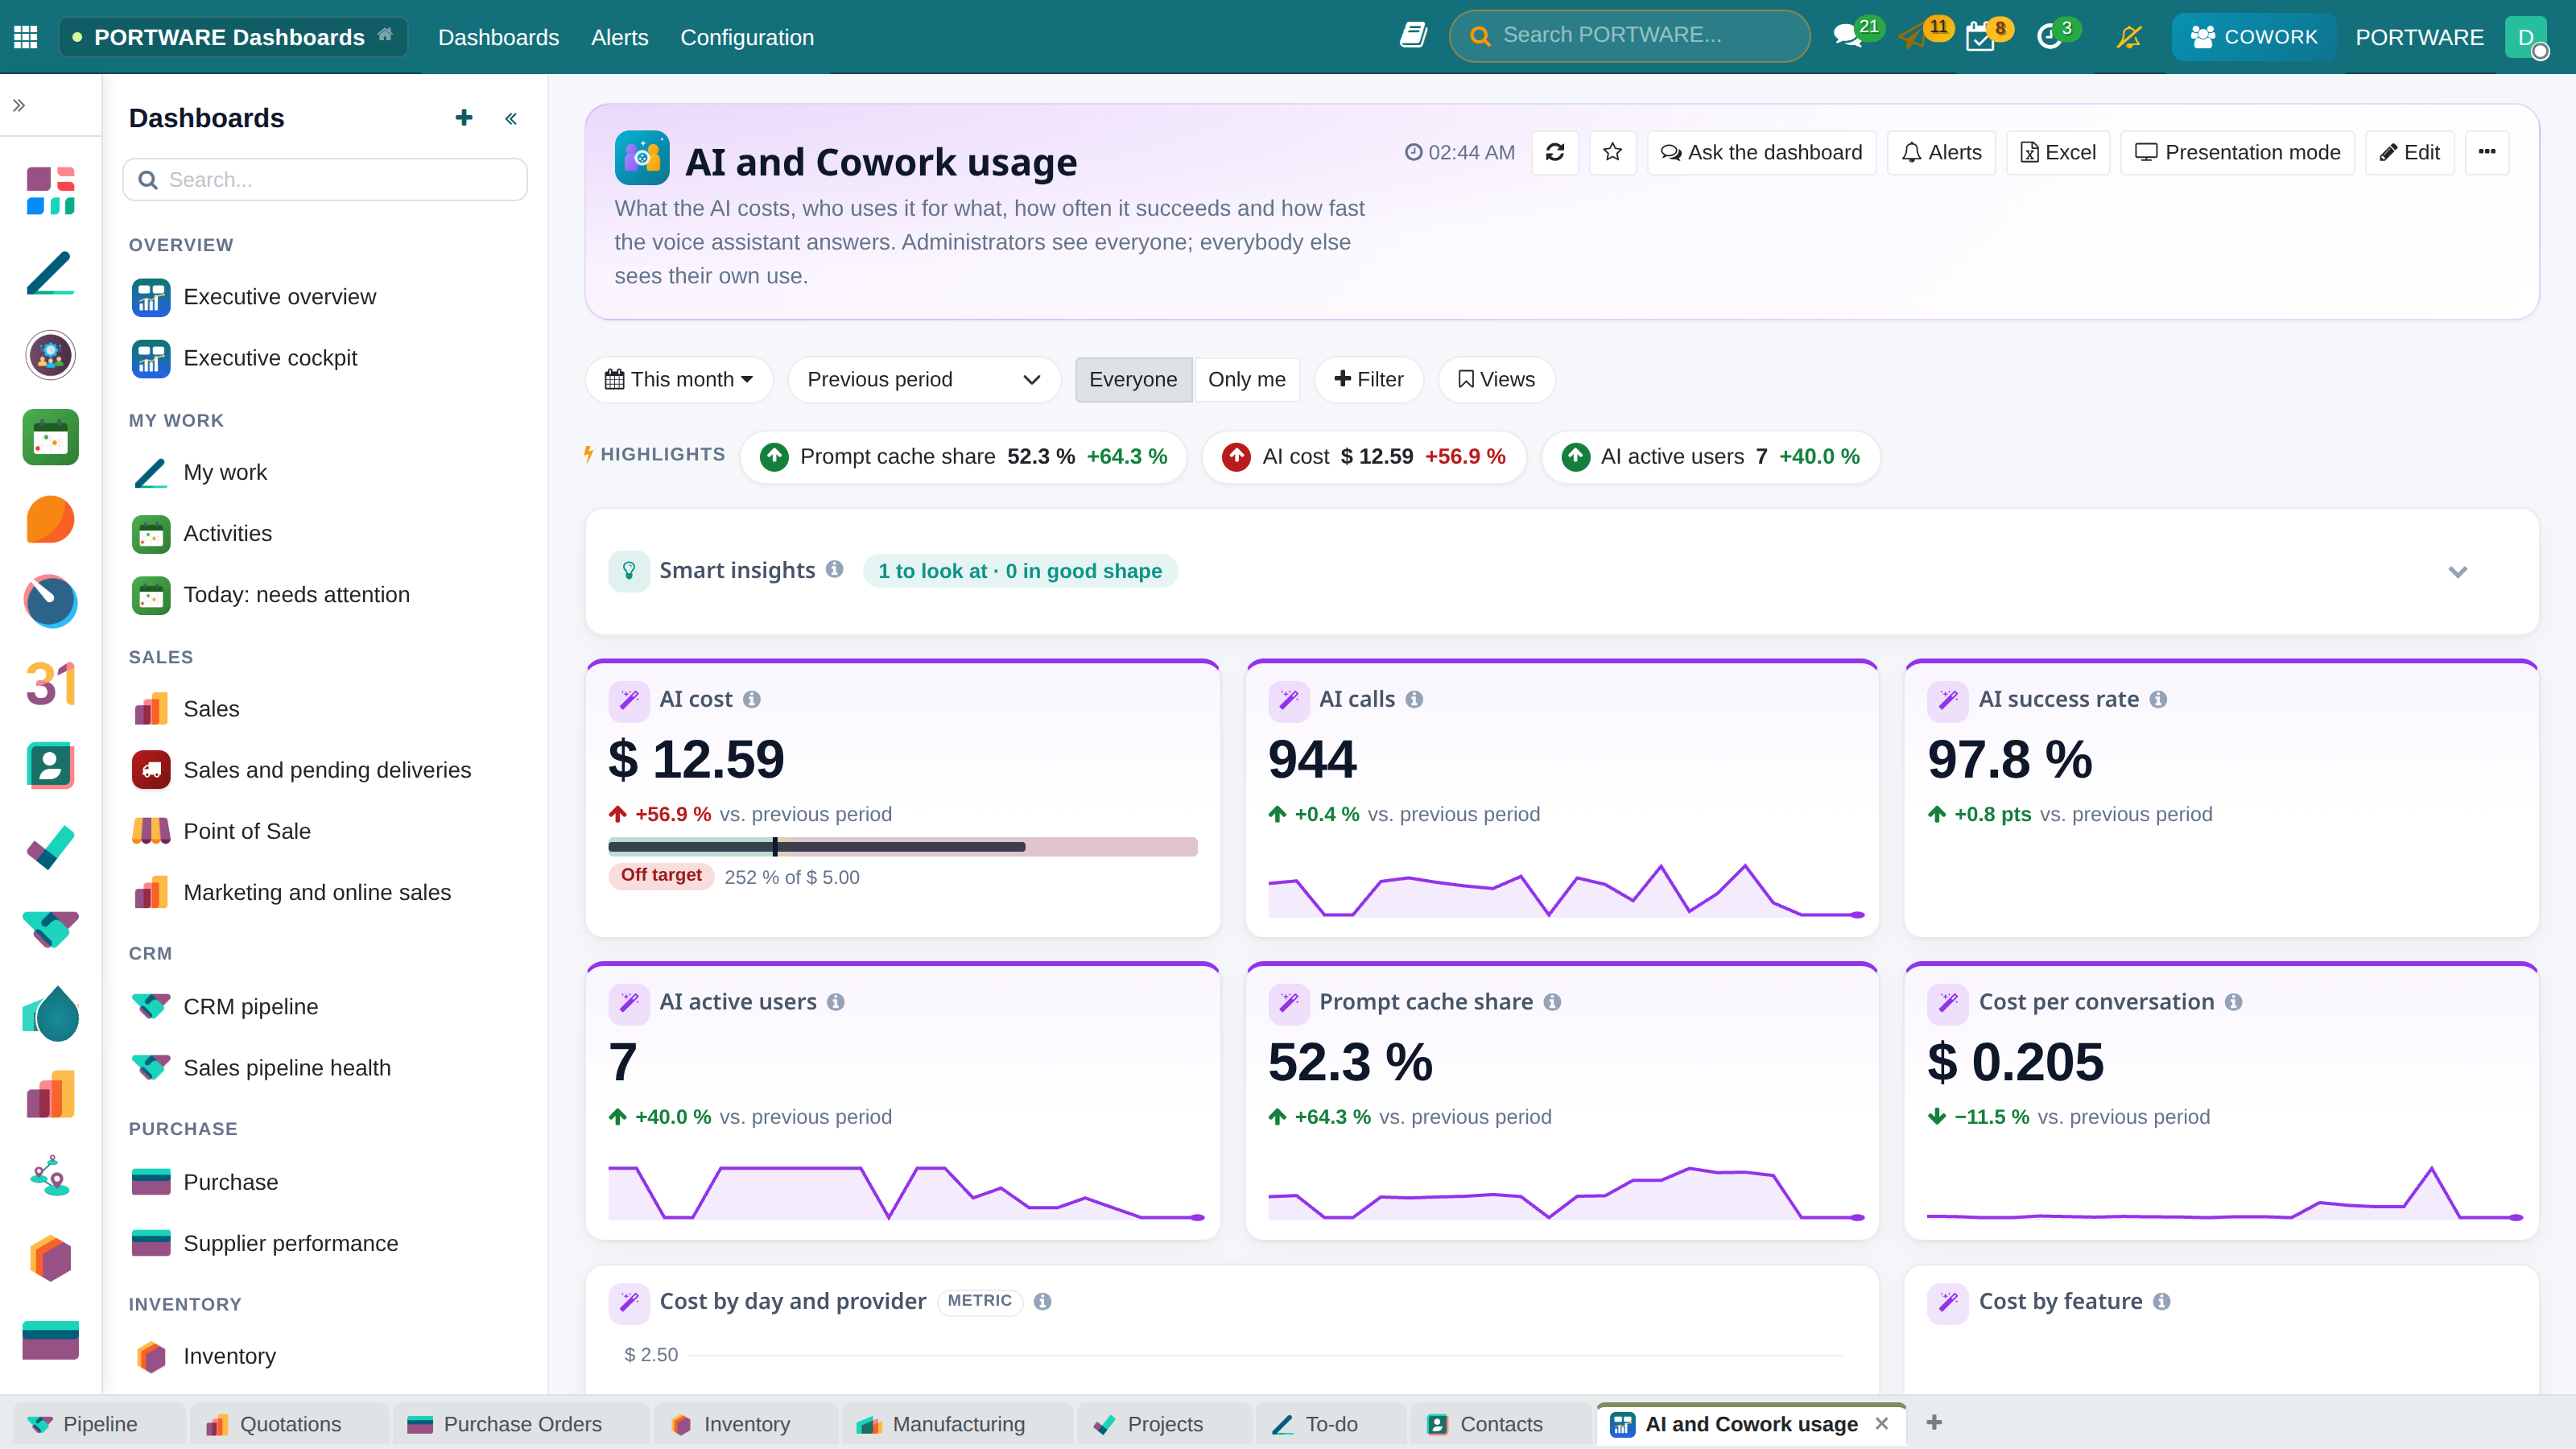Screen dimensions: 2576x1449
Task: Switch to the Purchase Orders bottom tab
Action: coord(520,1424)
